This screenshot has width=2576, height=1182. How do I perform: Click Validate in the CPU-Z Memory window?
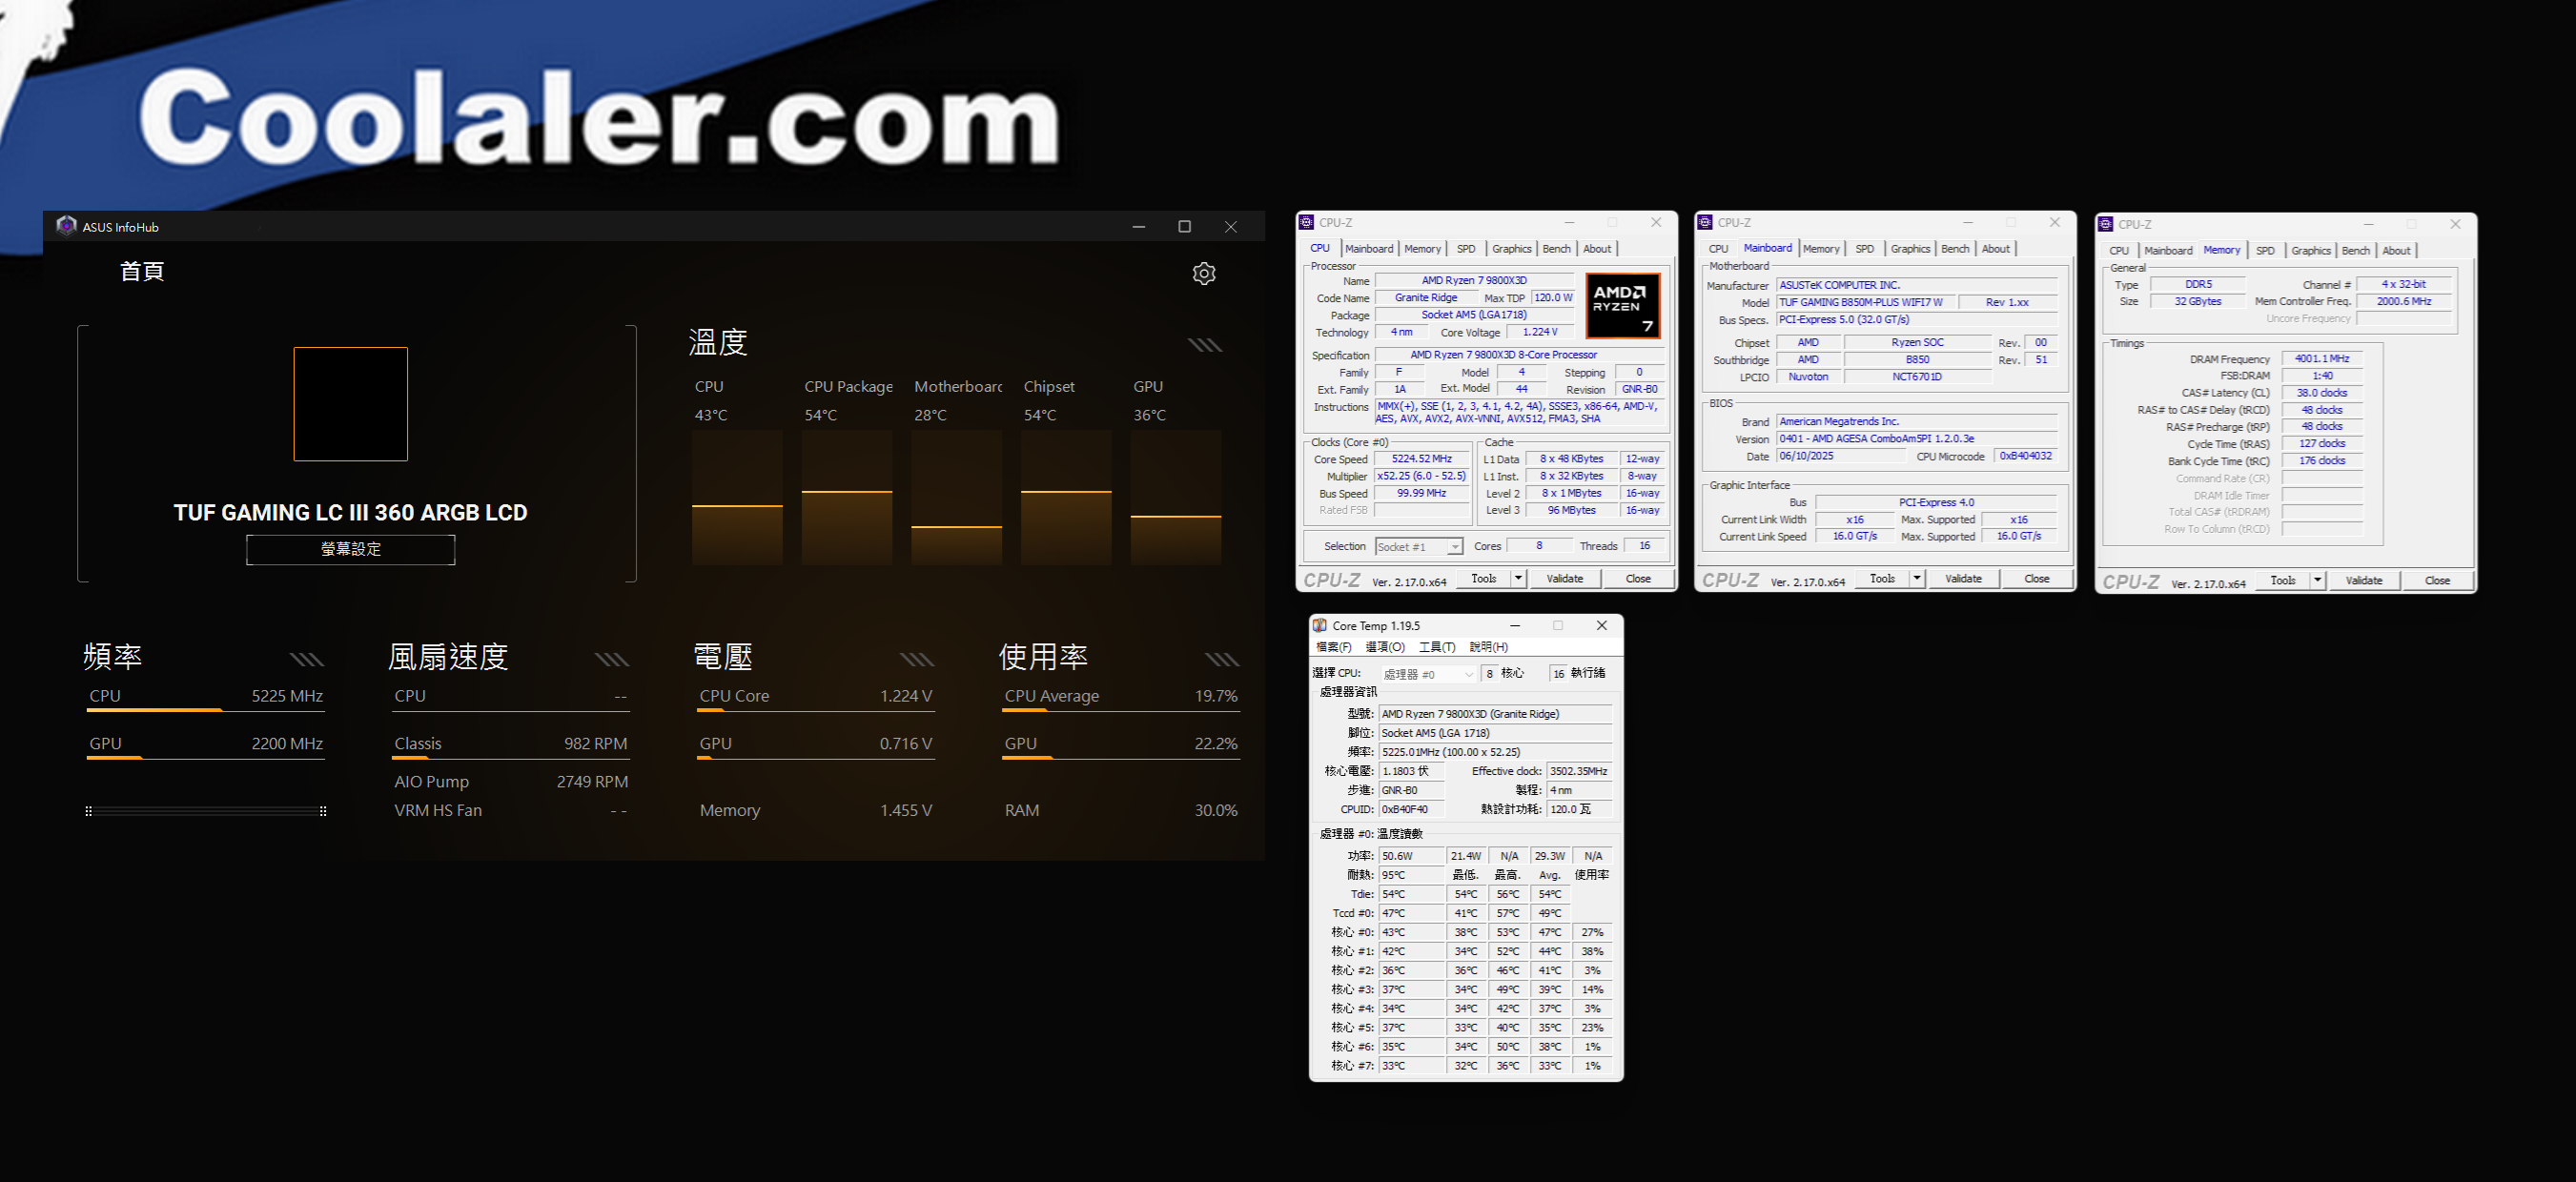pyautogui.click(x=2363, y=580)
